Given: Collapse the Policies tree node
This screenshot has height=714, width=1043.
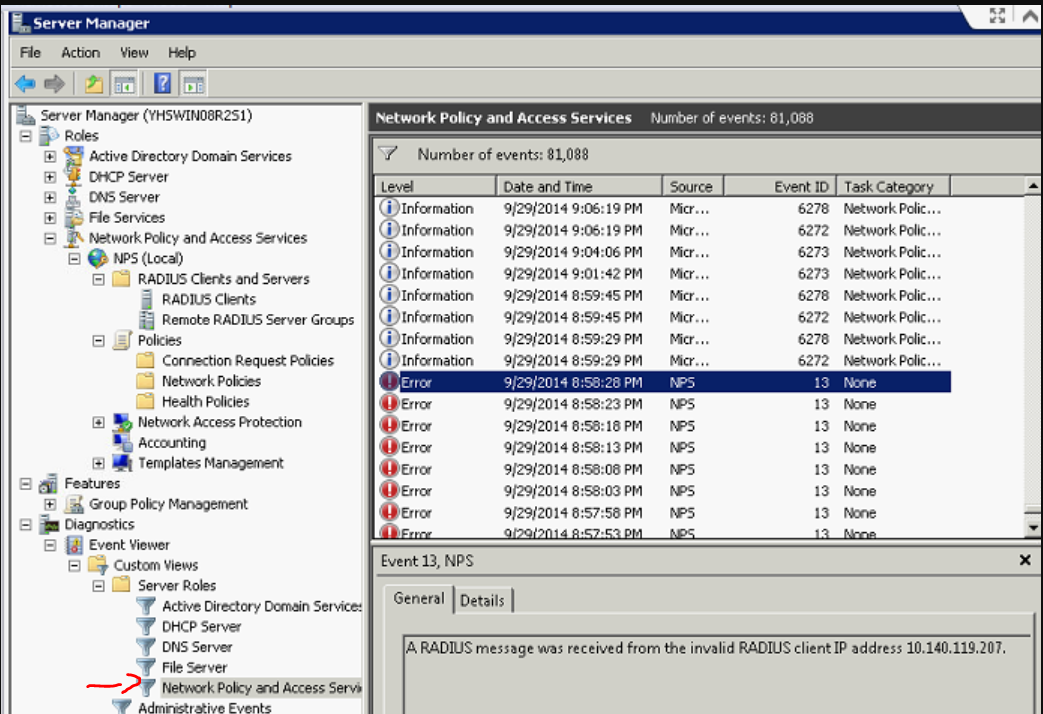Looking at the screenshot, I should pos(98,340).
